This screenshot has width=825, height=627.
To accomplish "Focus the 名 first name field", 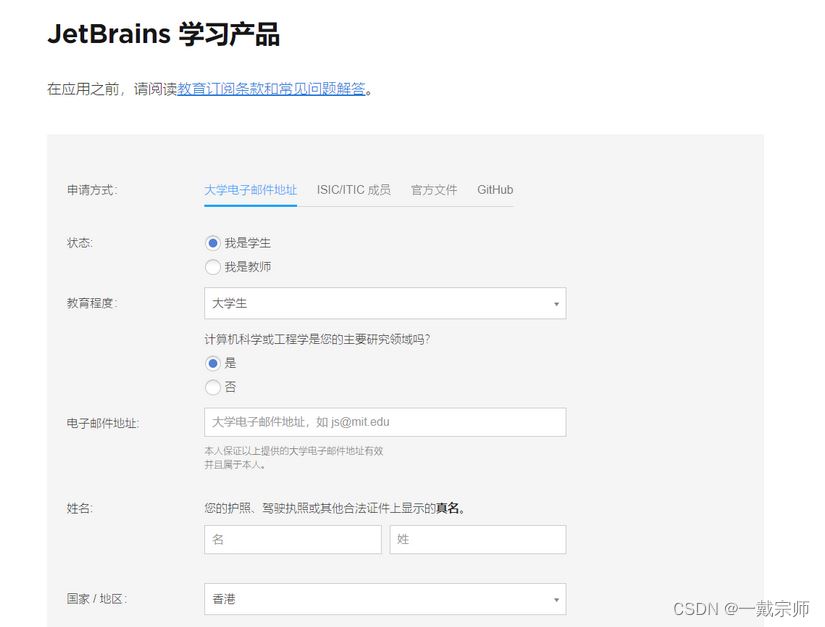I will click(x=293, y=539).
